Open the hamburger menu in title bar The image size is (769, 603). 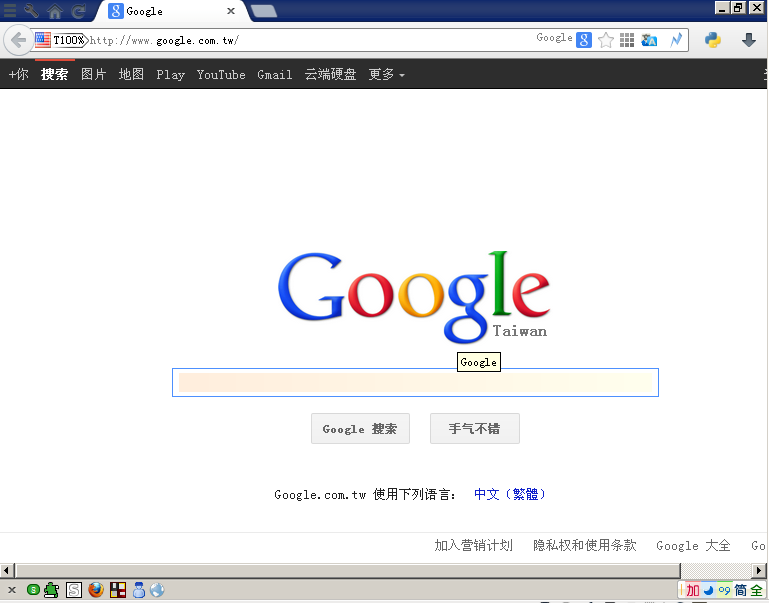point(10,11)
